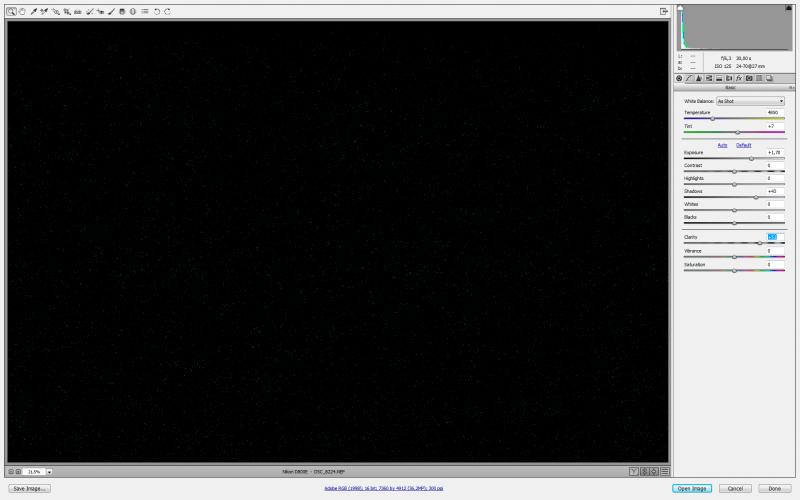The height and width of the screenshot is (500, 800).
Task: Click the Temperature value field
Action: (x=774, y=112)
